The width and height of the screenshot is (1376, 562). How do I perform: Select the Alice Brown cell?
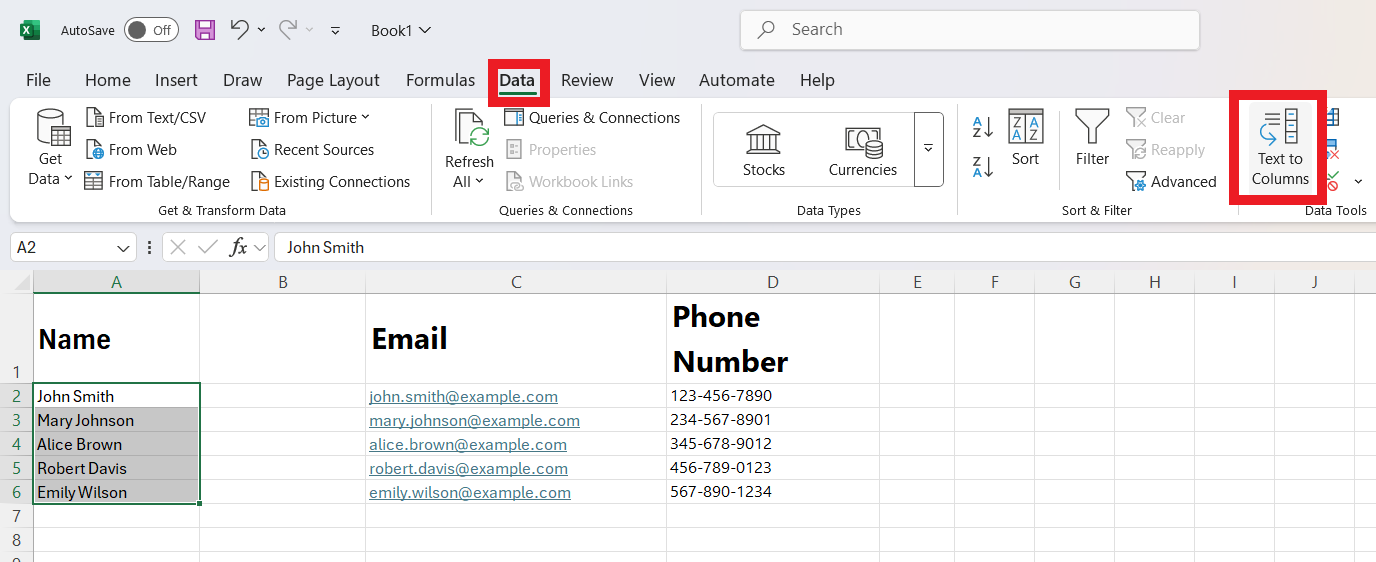(116, 444)
